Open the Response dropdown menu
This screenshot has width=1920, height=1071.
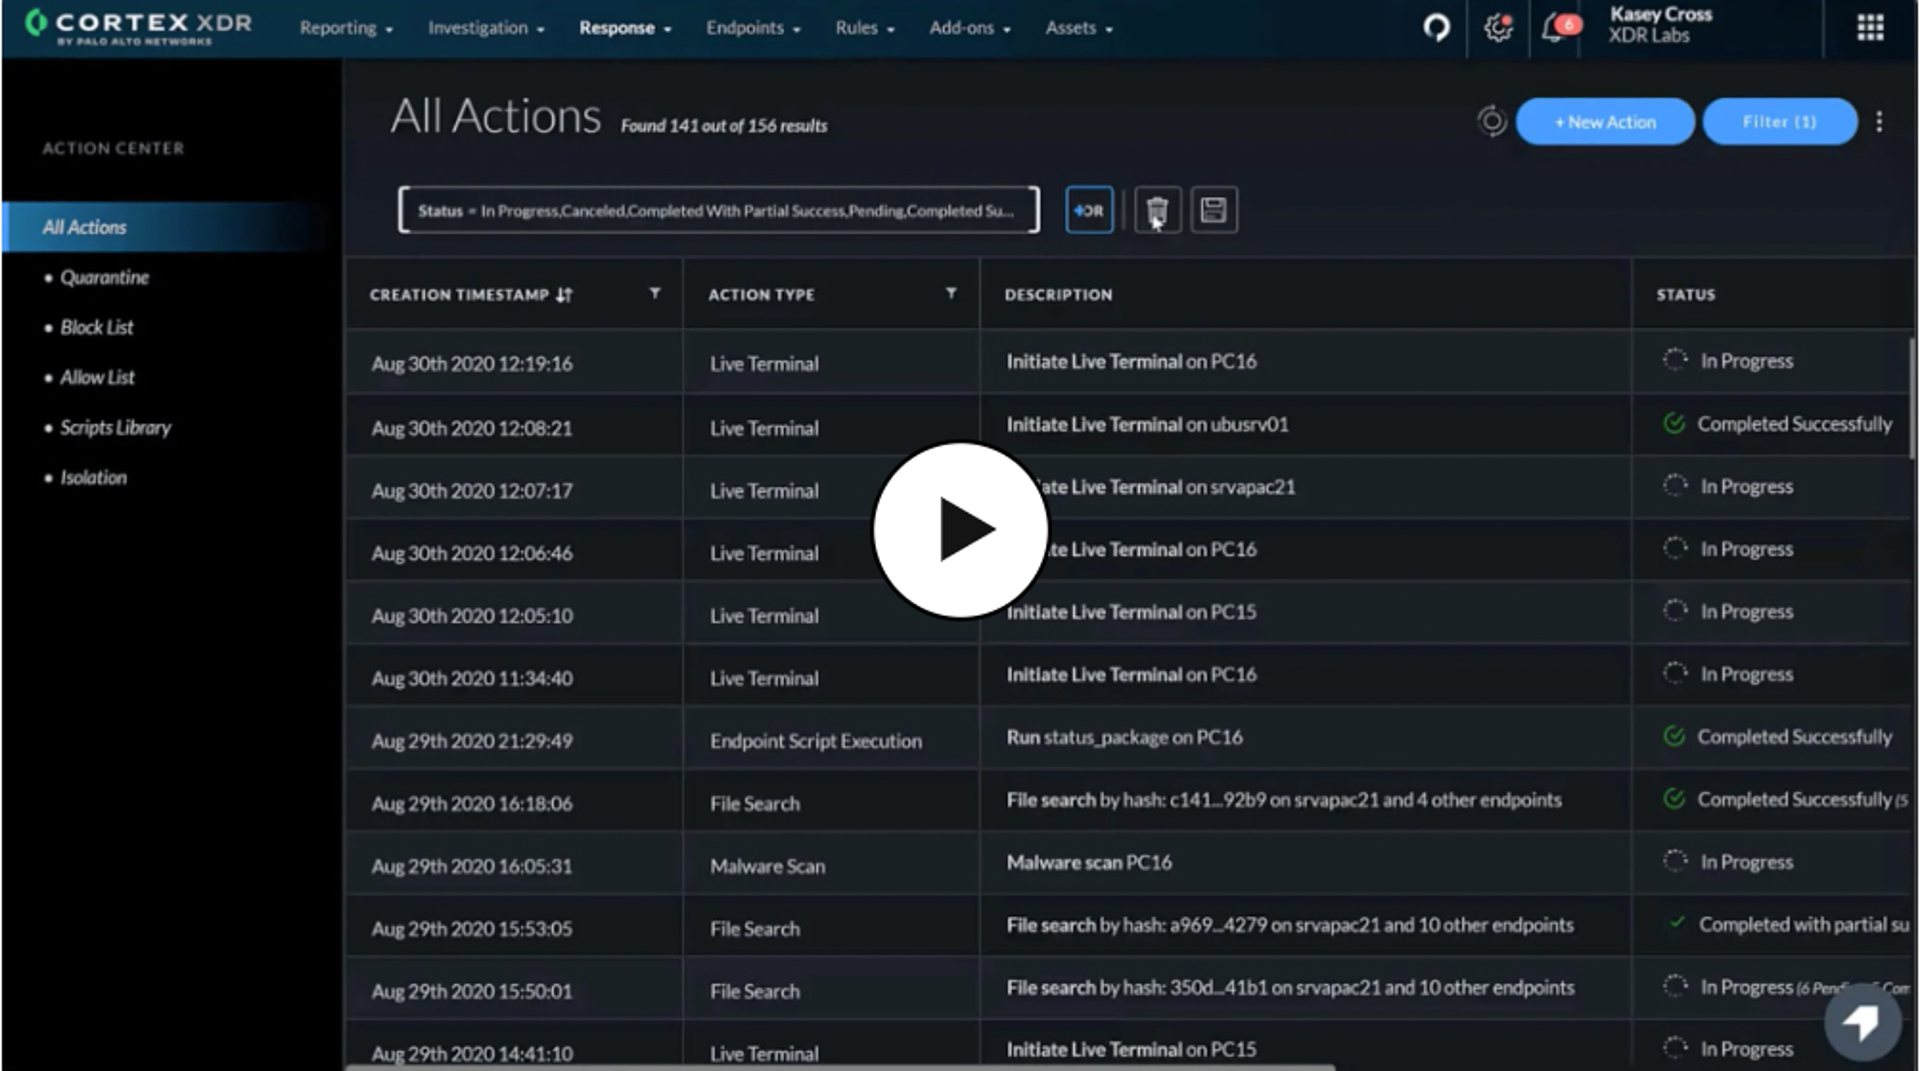coord(625,28)
